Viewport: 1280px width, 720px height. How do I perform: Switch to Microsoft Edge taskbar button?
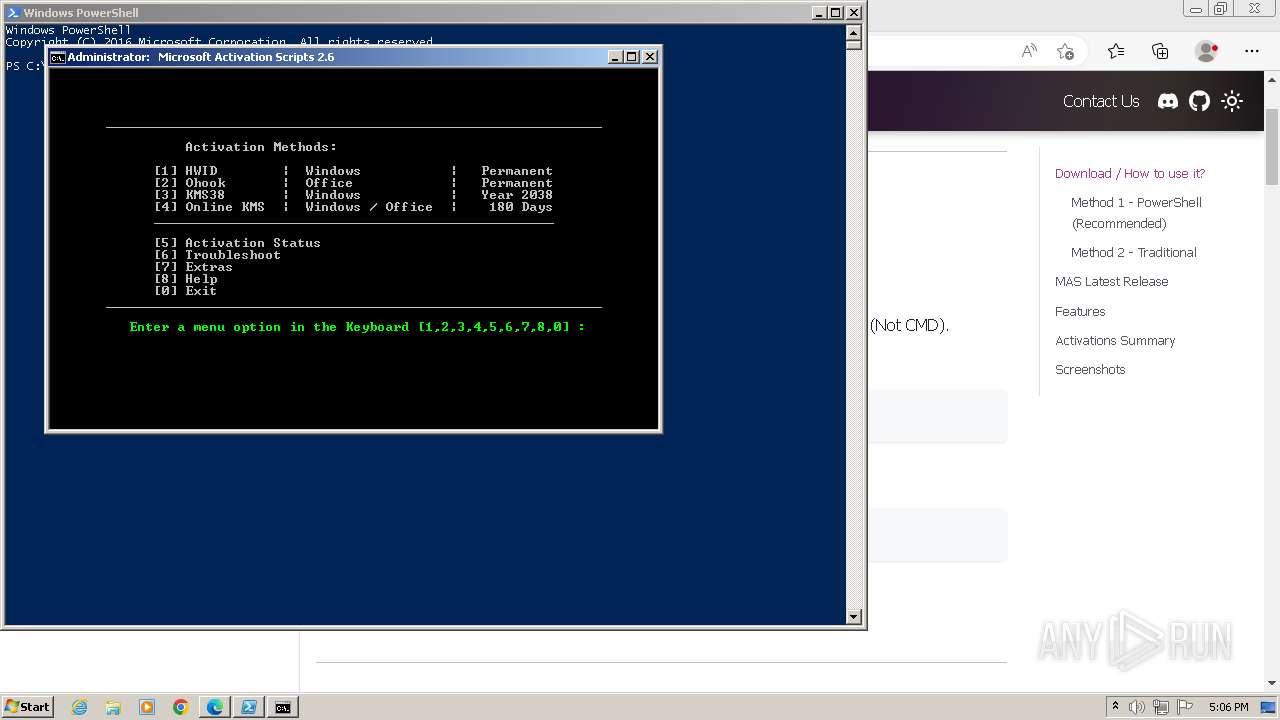pyautogui.click(x=215, y=707)
